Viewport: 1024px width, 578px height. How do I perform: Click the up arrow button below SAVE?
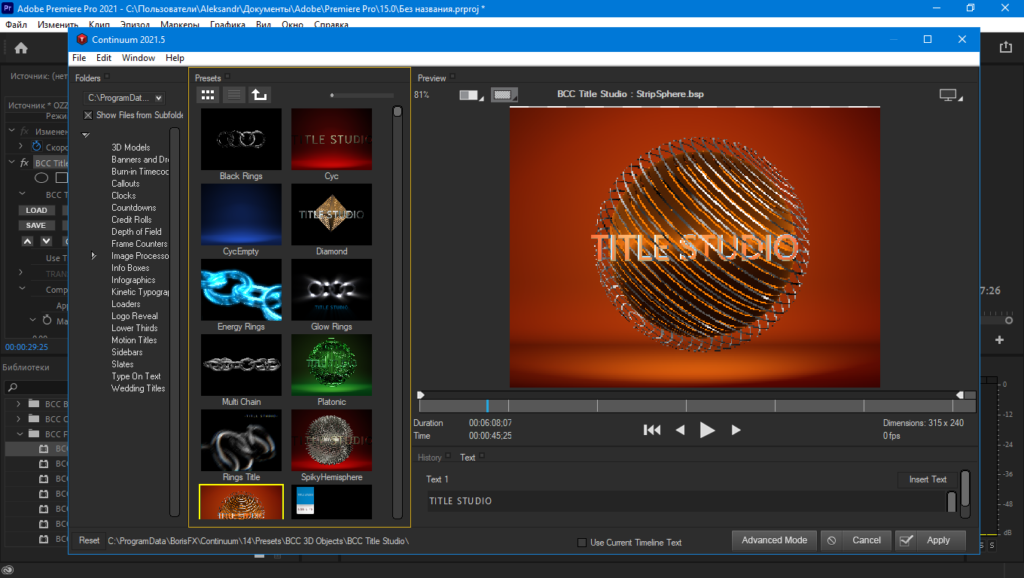[x=27, y=241]
